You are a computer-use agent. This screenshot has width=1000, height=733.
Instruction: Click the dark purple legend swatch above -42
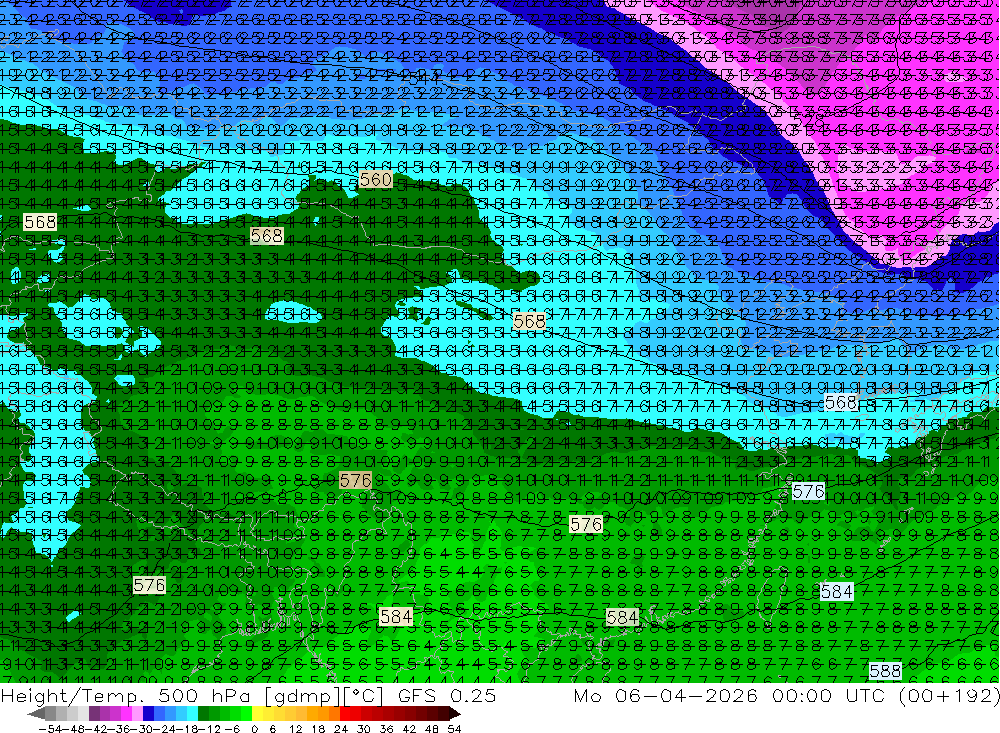[x=94, y=714]
